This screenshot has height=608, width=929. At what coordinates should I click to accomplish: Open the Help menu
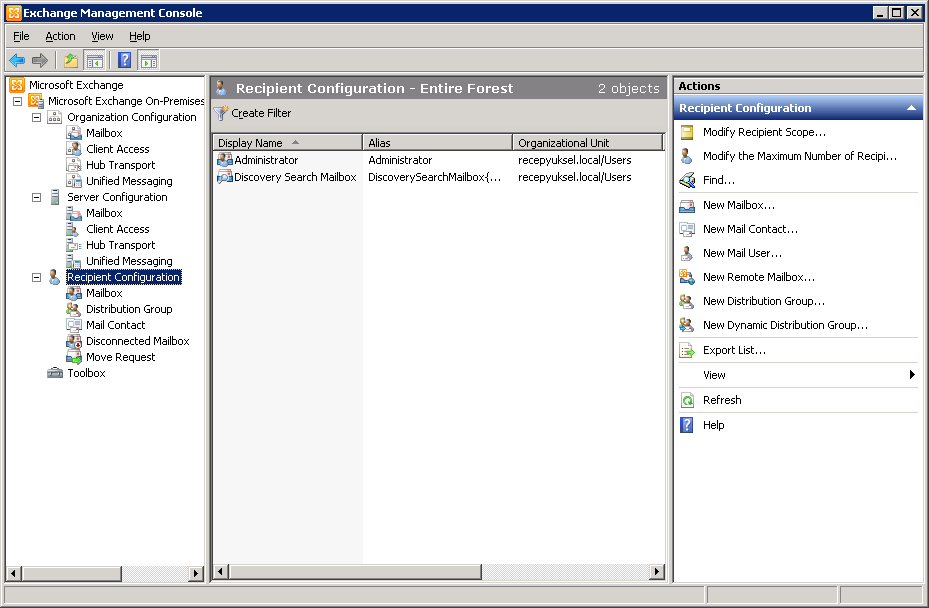tap(140, 36)
